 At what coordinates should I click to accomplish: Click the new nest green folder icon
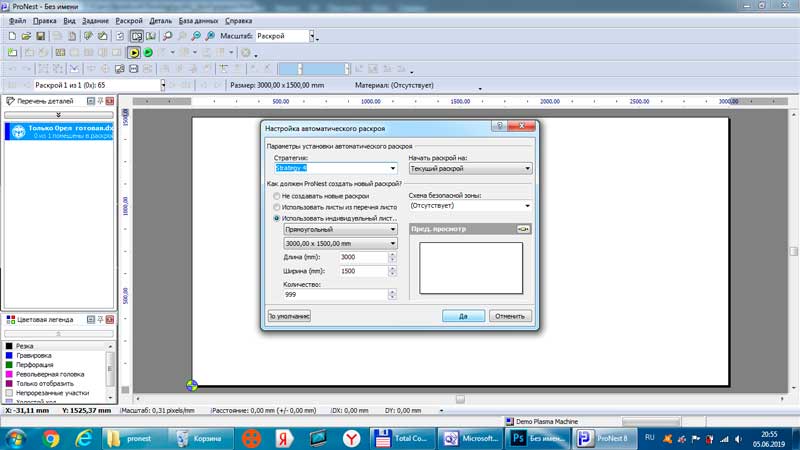coord(12,53)
